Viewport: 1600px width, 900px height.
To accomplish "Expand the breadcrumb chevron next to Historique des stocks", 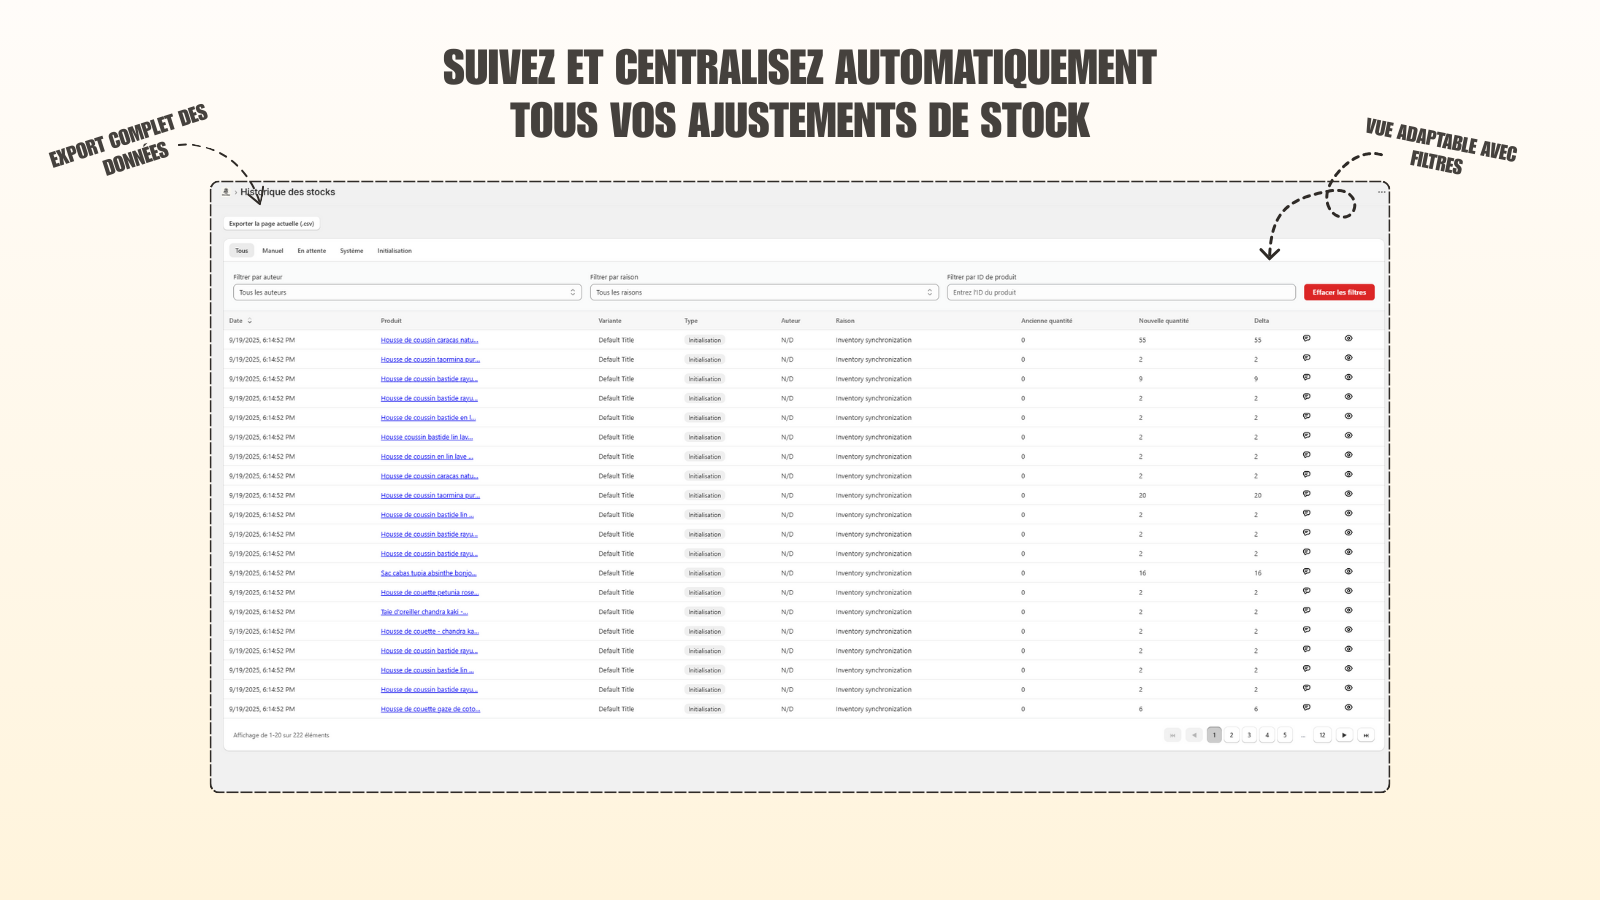I will [x=237, y=192].
